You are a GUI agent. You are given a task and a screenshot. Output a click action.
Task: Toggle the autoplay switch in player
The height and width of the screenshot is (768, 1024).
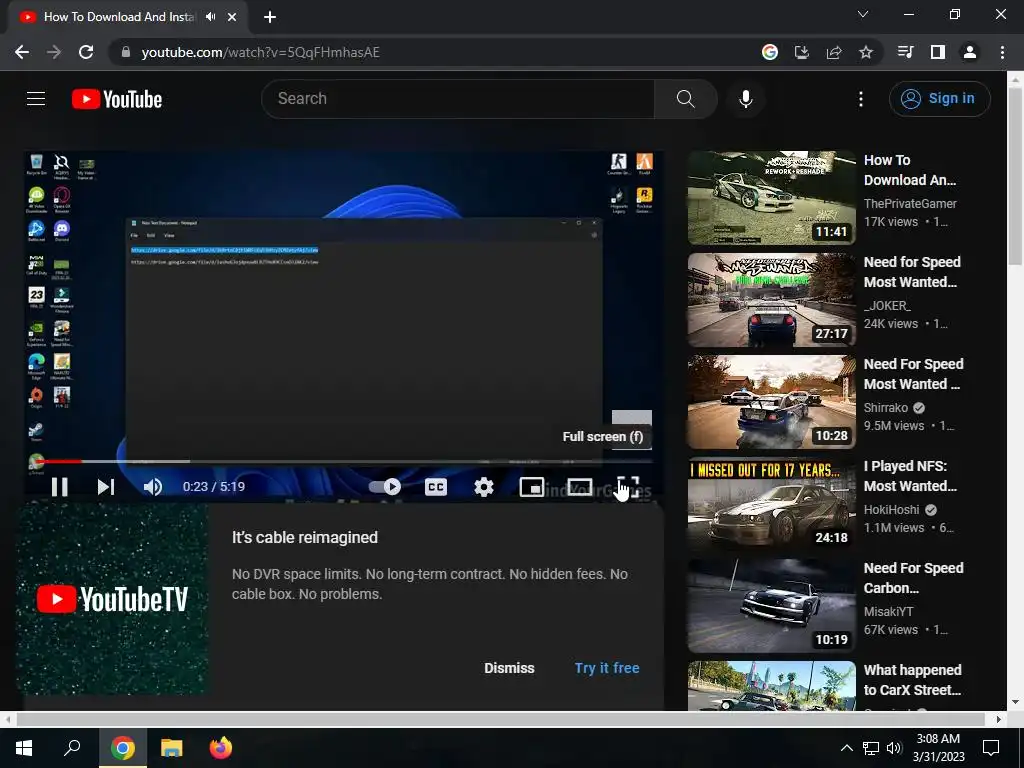click(x=385, y=487)
